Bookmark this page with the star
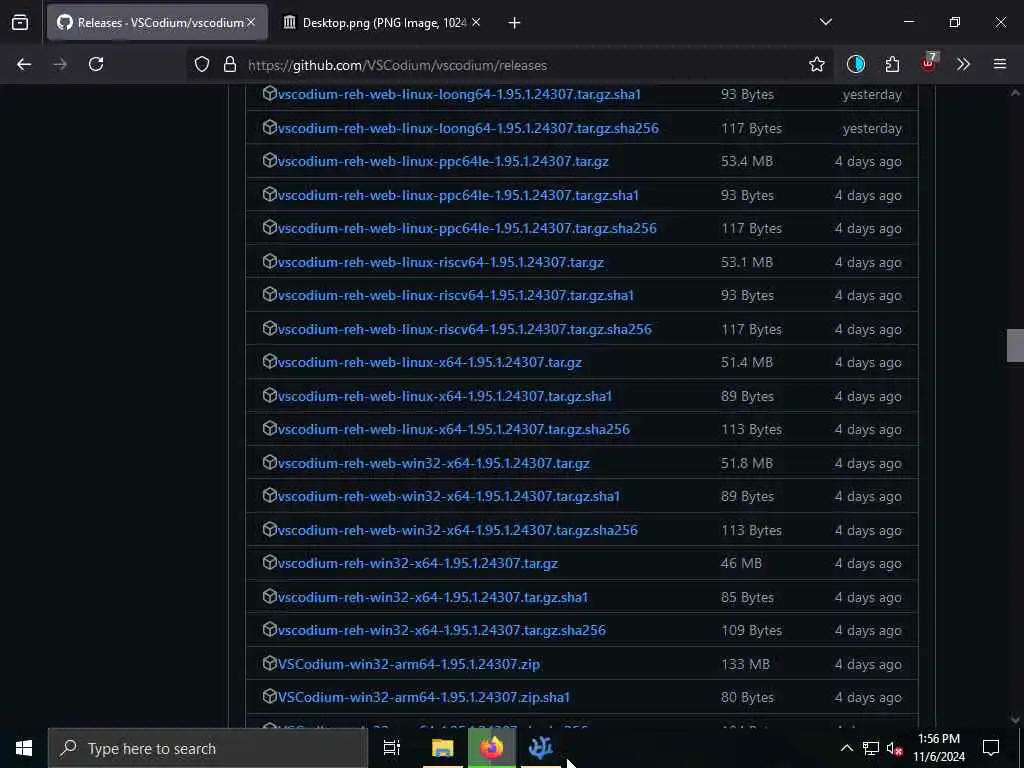This screenshot has width=1024, height=768. pyautogui.click(x=816, y=64)
